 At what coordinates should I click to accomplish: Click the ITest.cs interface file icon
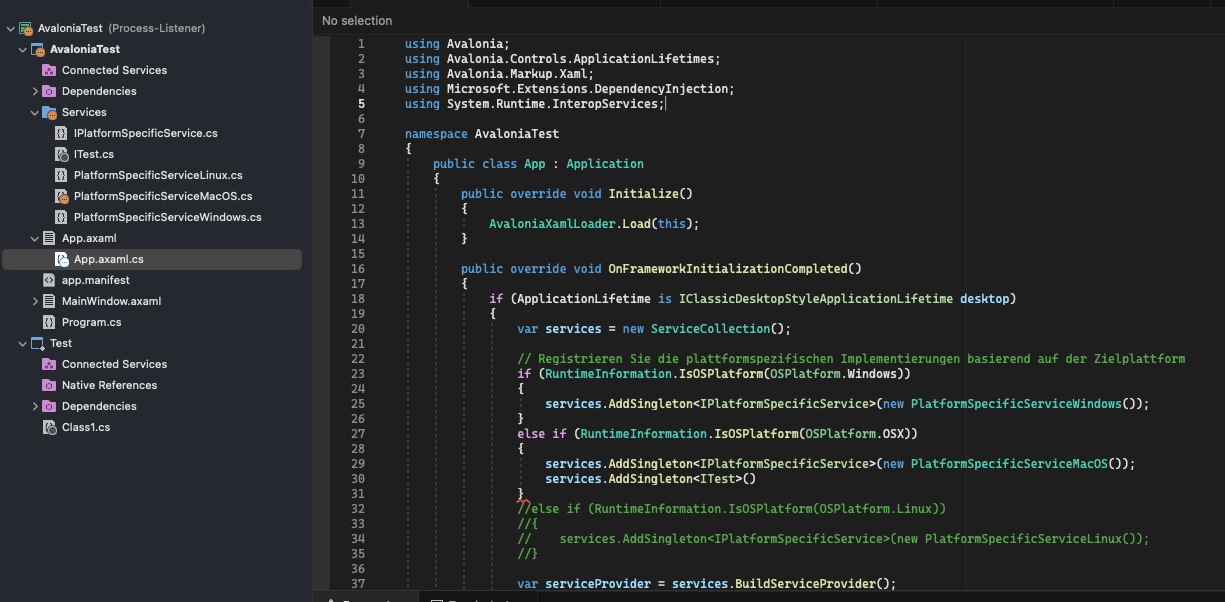(62, 154)
